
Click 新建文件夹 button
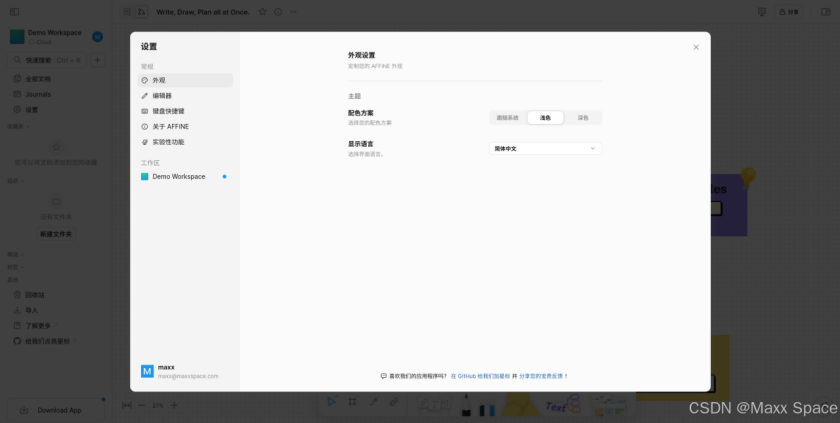coord(56,235)
